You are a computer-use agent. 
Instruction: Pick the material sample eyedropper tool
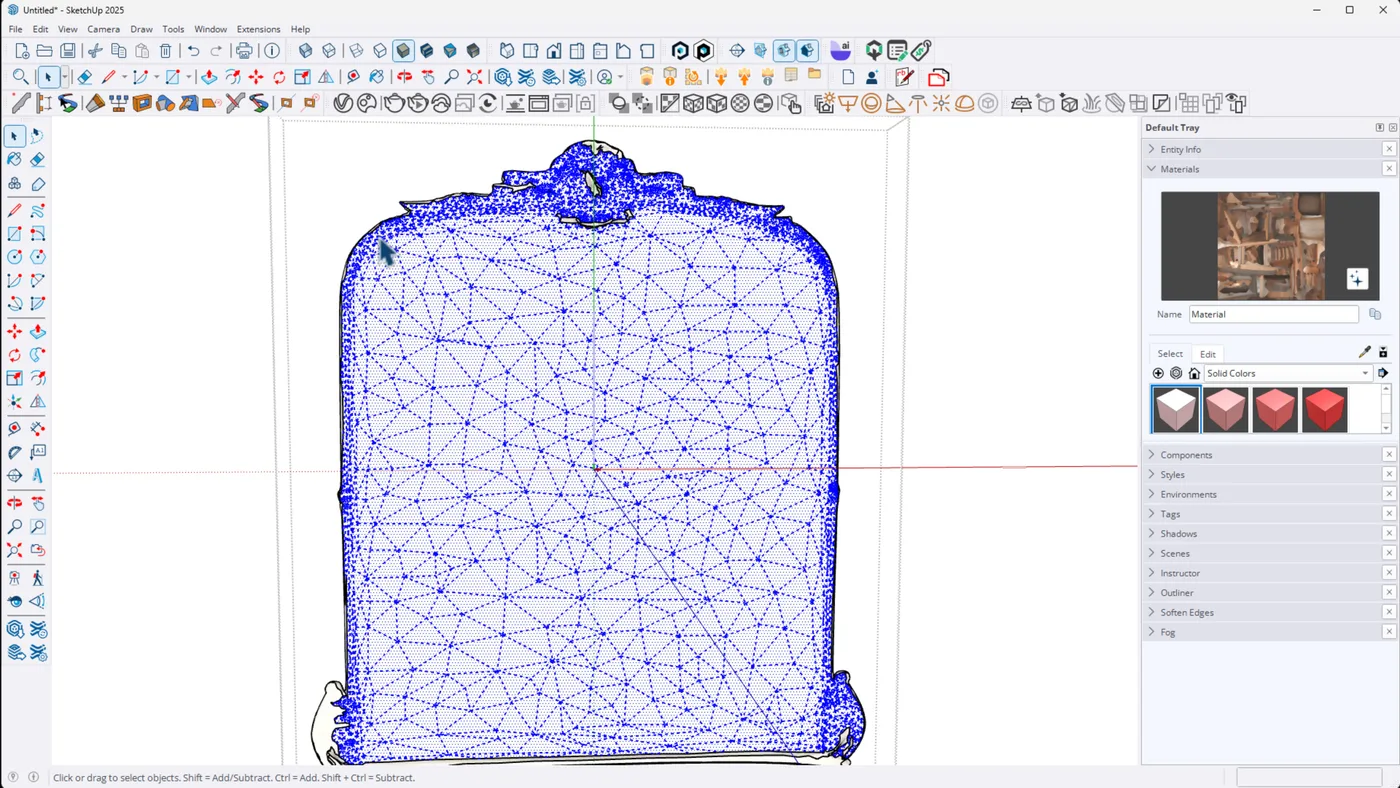(x=1364, y=353)
